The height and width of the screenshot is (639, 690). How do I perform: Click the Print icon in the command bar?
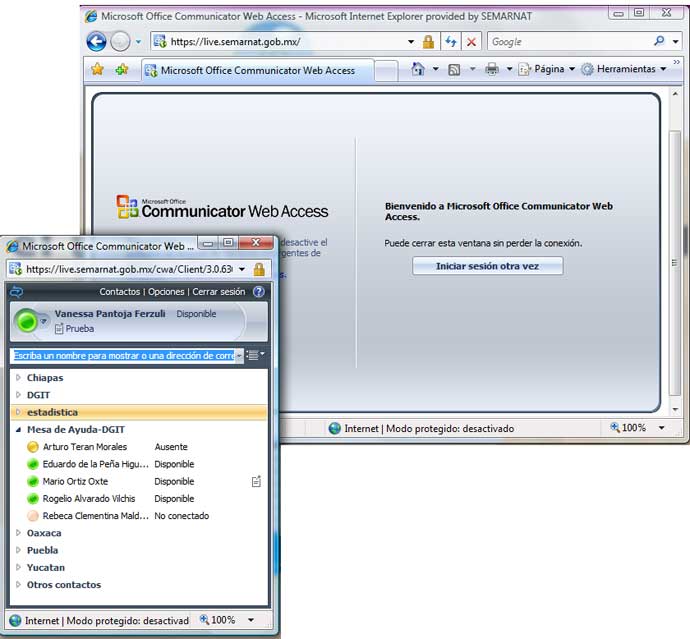tap(492, 69)
